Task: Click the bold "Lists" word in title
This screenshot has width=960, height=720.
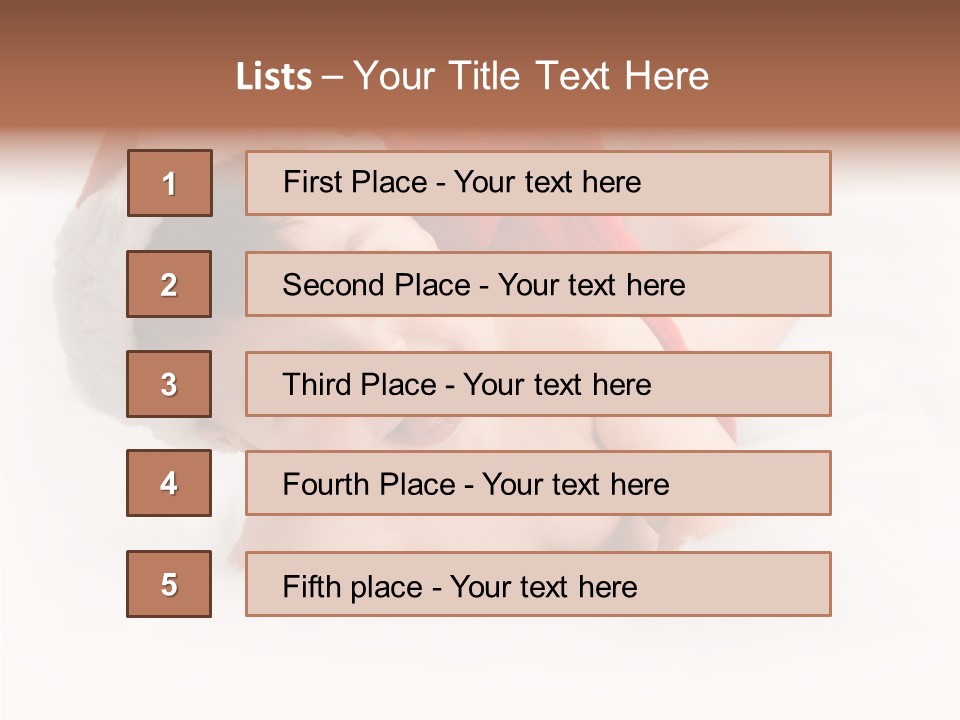Action: [x=273, y=76]
